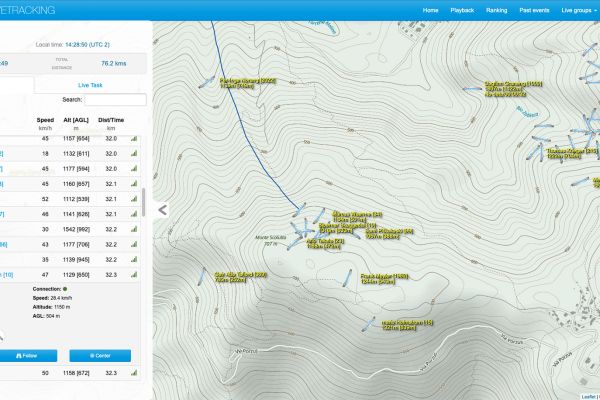Image resolution: width=600 pixels, height=400 pixels.
Task: Click signal icon in the 1141 [626] row
Action: tap(134, 214)
